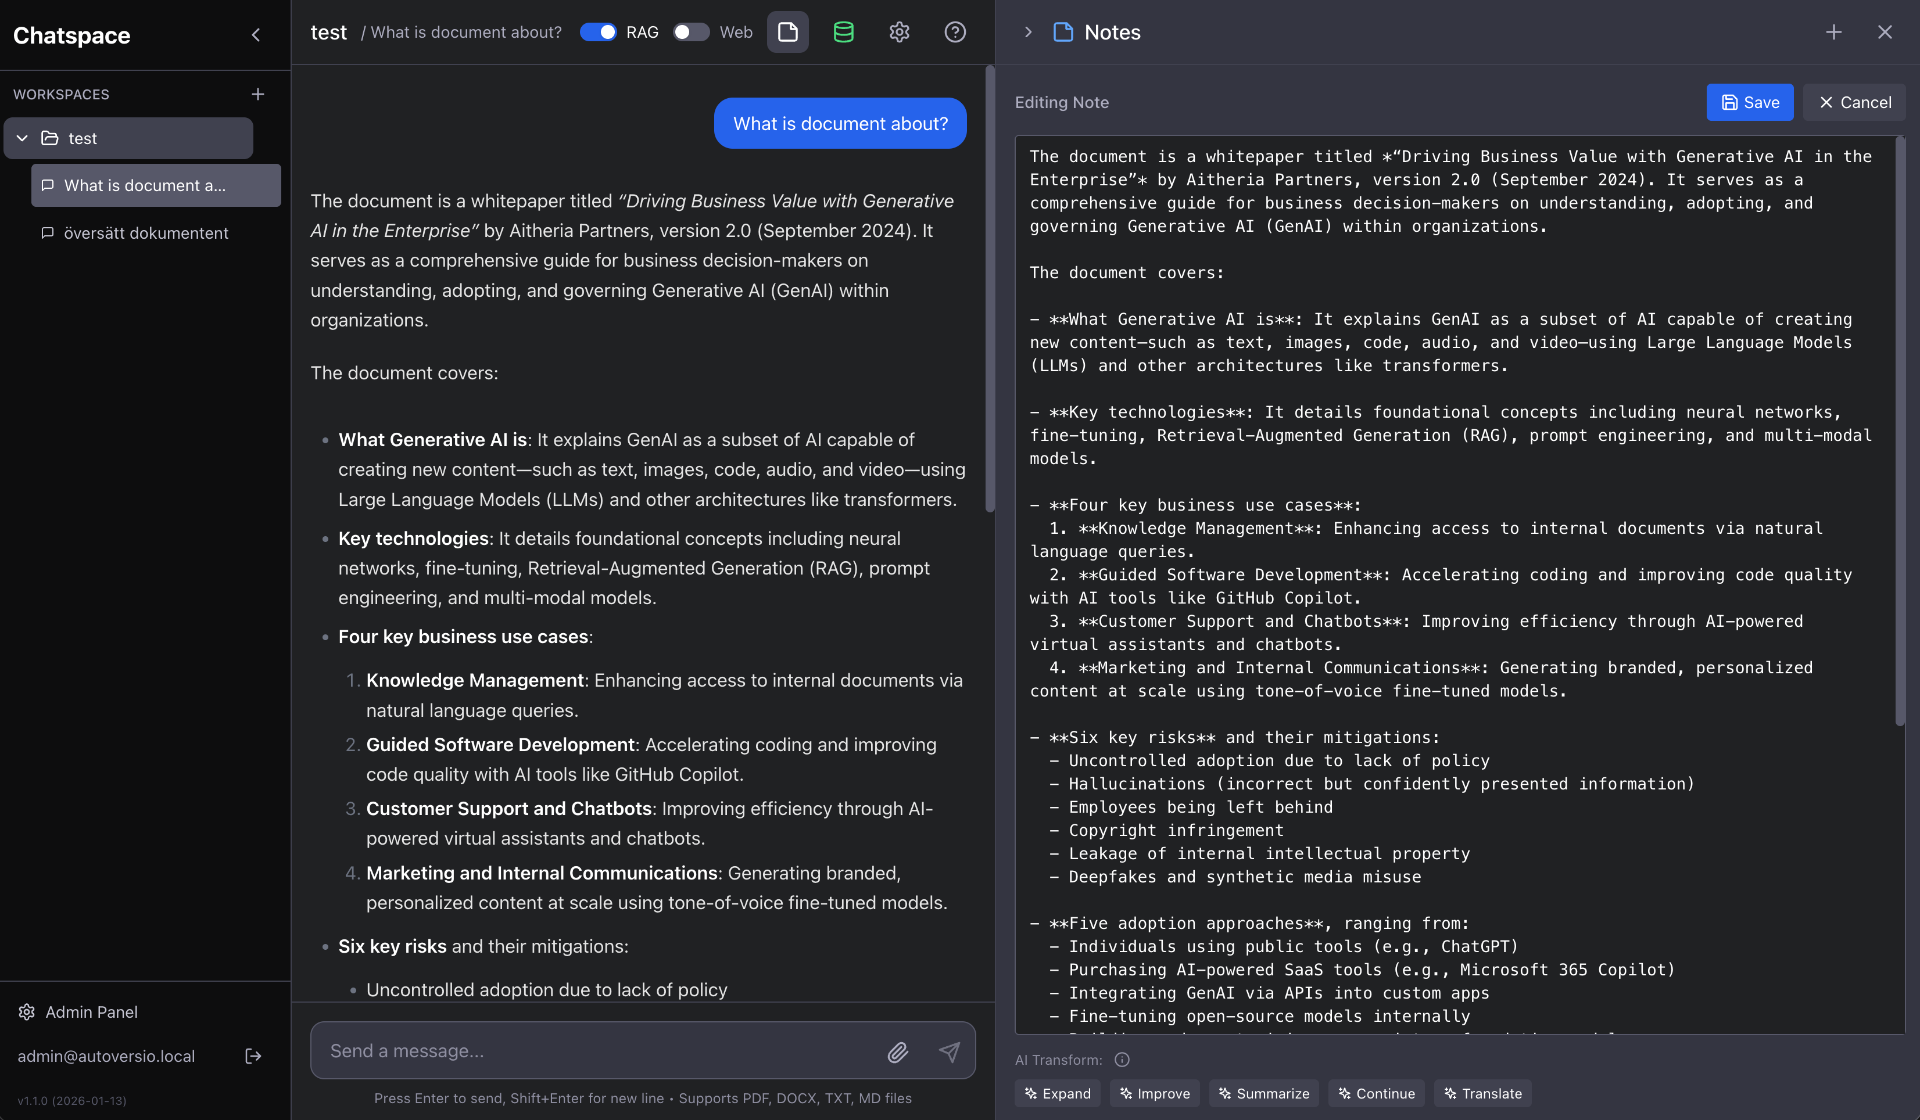Image resolution: width=1920 pixels, height=1120 pixels.
Task: Open the help question mark icon
Action: [x=956, y=32]
